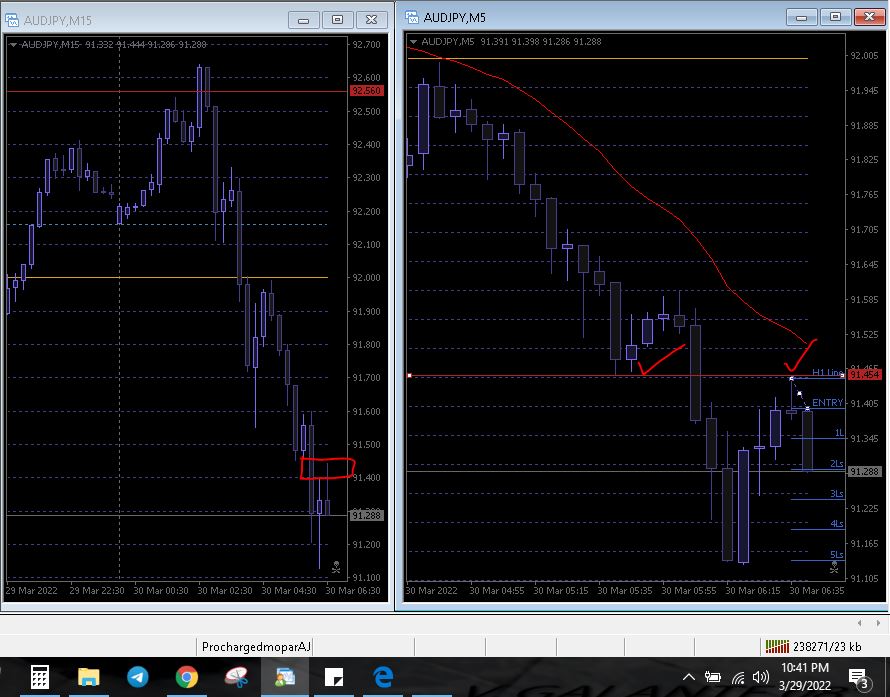Restore the AUDJPY,M5 chart window

[835, 18]
